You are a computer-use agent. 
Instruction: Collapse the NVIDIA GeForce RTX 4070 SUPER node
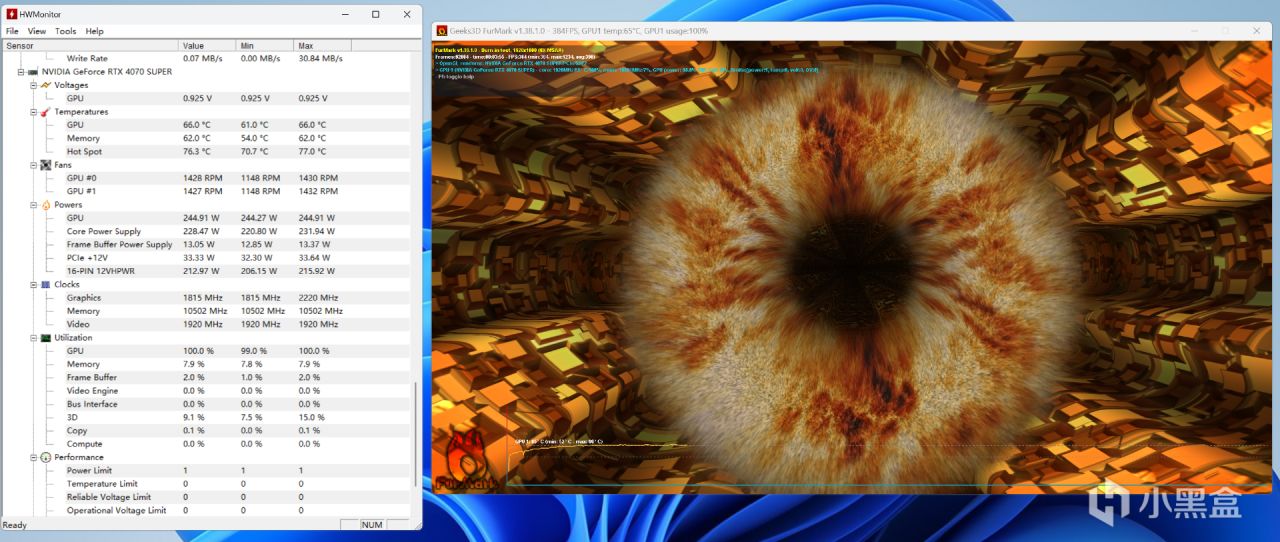pos(21,72)
